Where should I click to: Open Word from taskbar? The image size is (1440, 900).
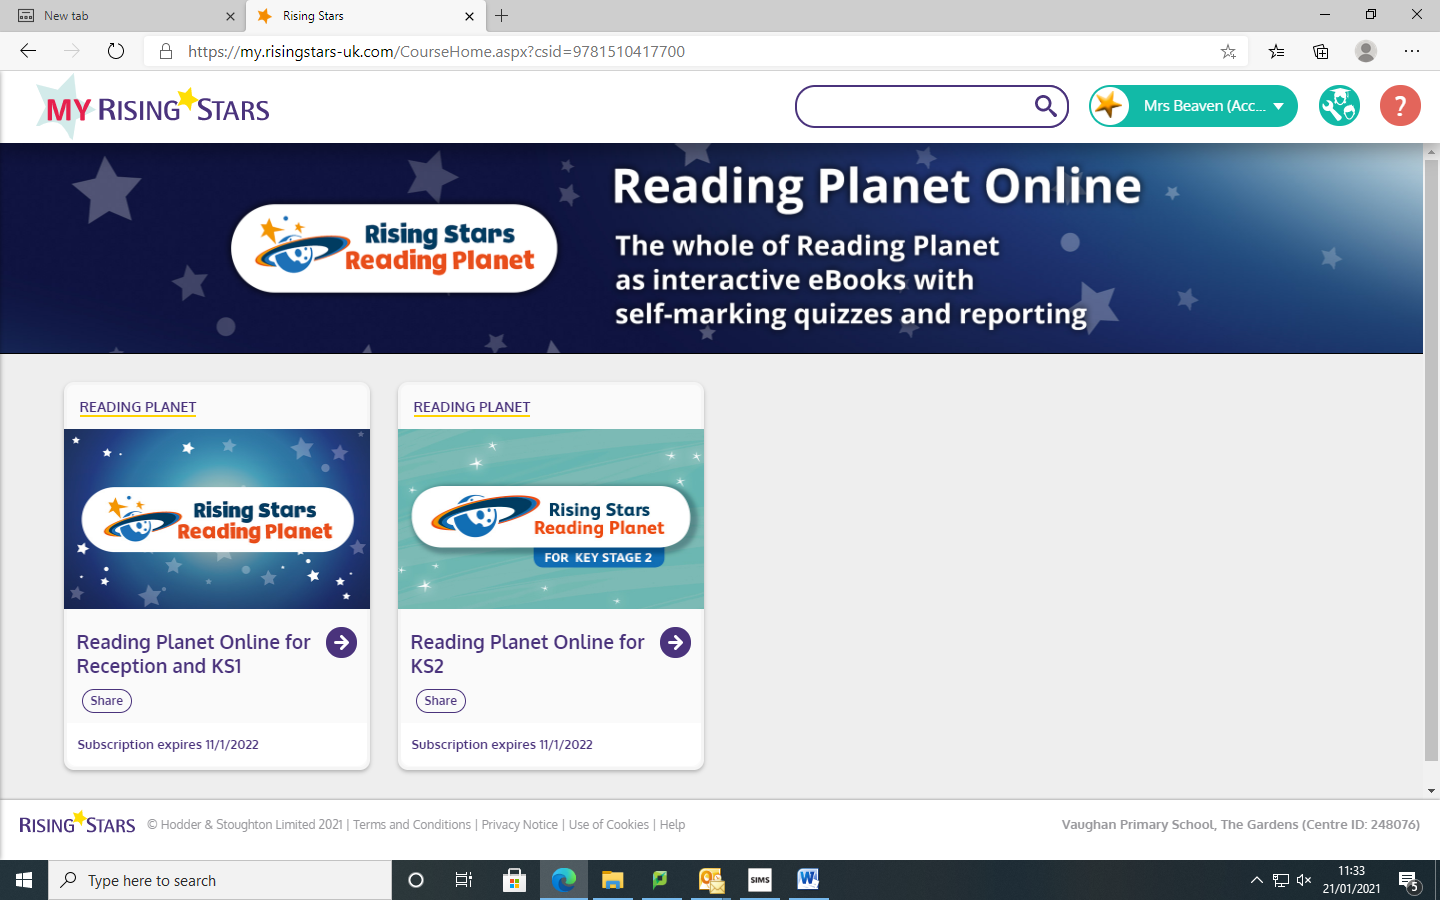click(808, 880)
